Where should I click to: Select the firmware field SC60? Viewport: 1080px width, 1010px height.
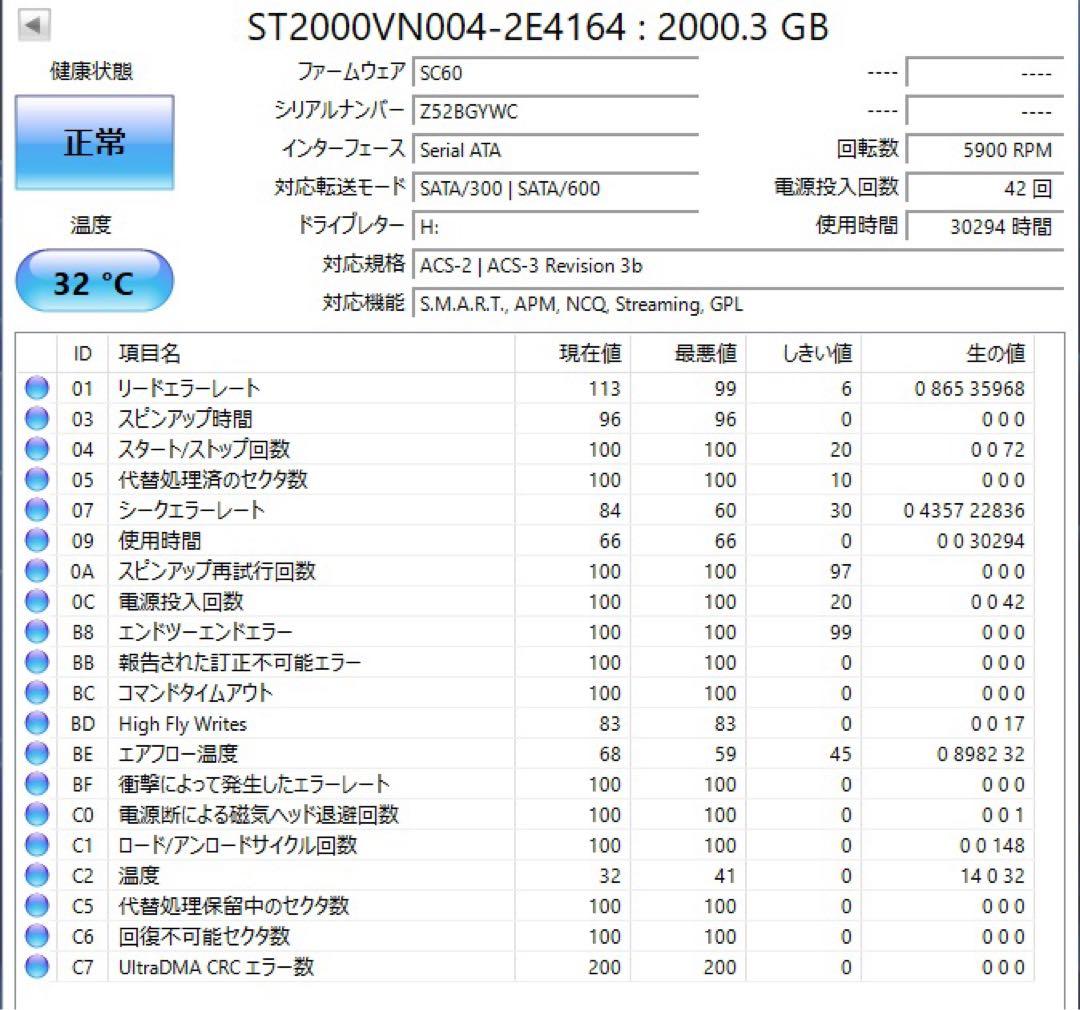click(x=555, y=72)
